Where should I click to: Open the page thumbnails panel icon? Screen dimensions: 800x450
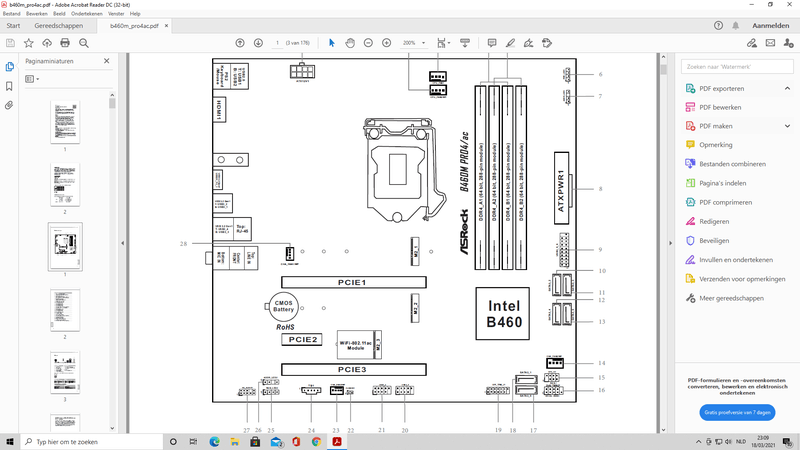(x=9, y=67)
